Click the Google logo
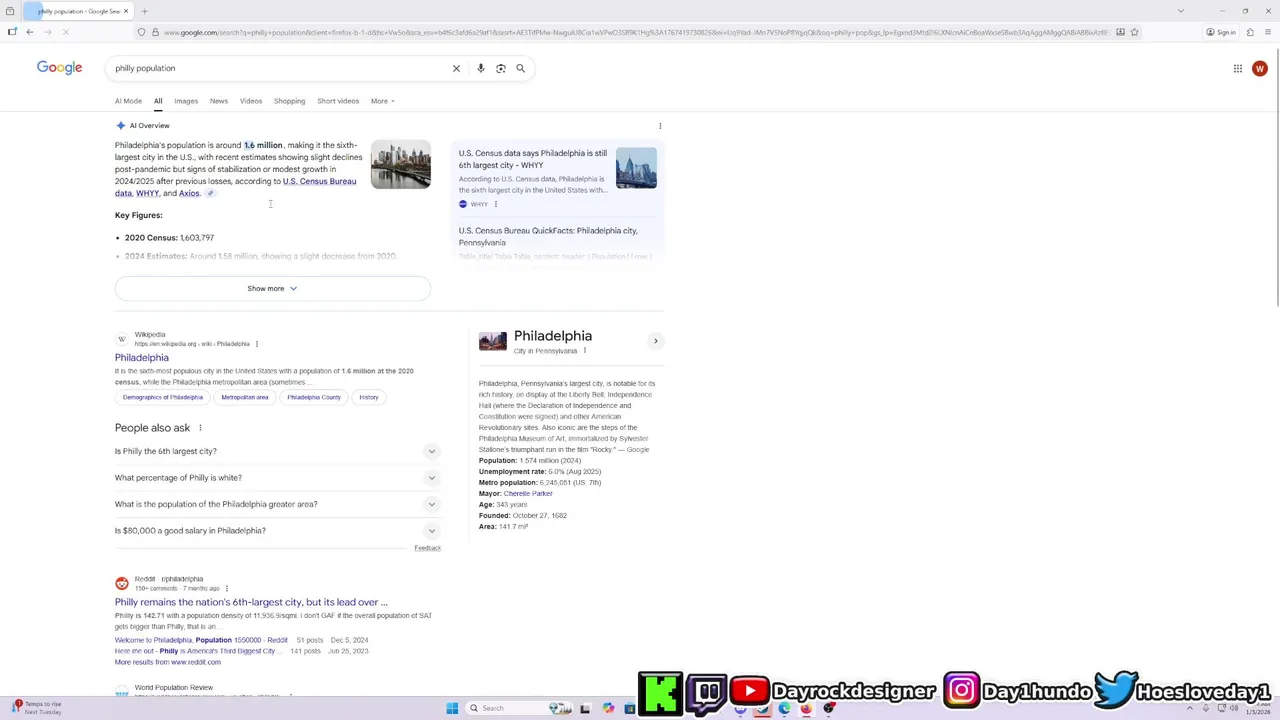1280x720 pixels. [59, 67]
